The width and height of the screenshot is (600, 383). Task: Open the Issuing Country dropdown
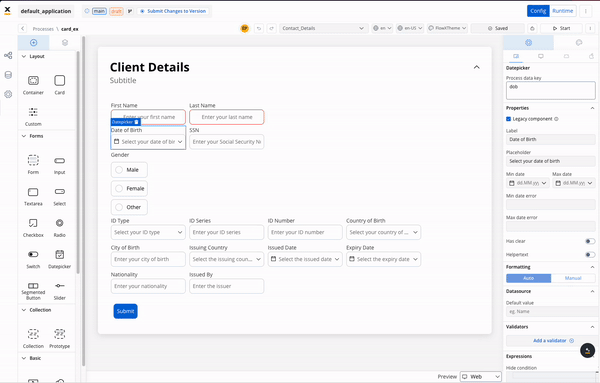227,259
